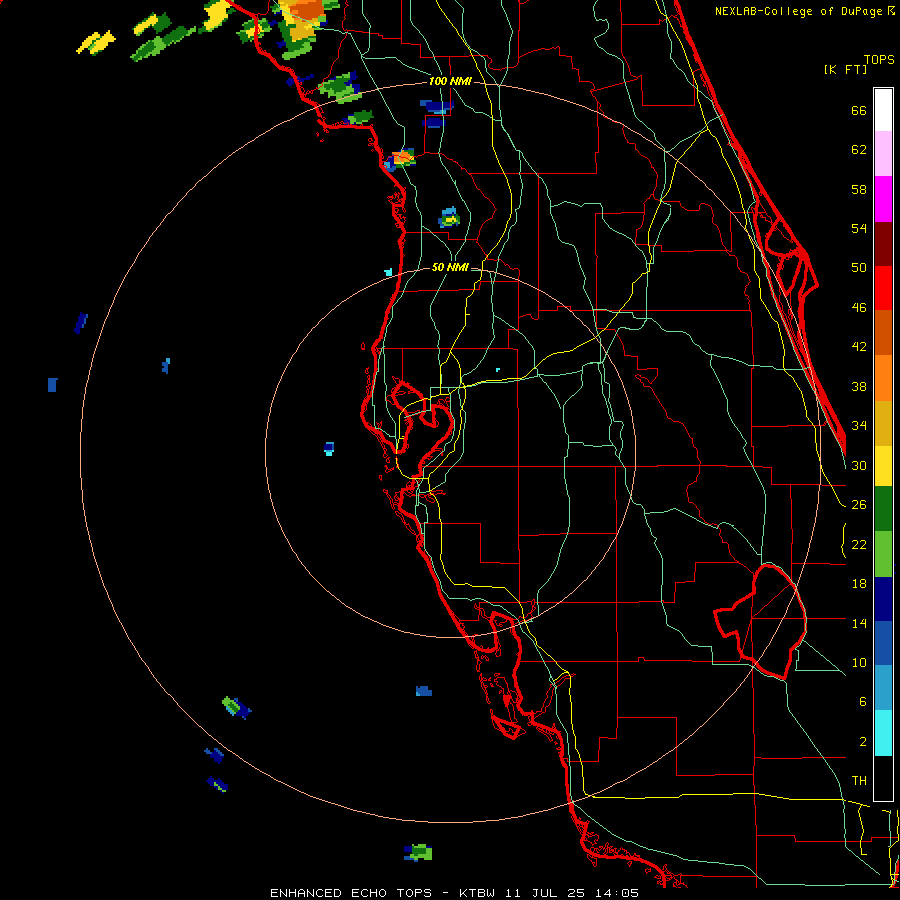Click the 'NEXLAB-College of DuPage' text
The width and height of the screenshot is (900, 900).
click(800, 11)
